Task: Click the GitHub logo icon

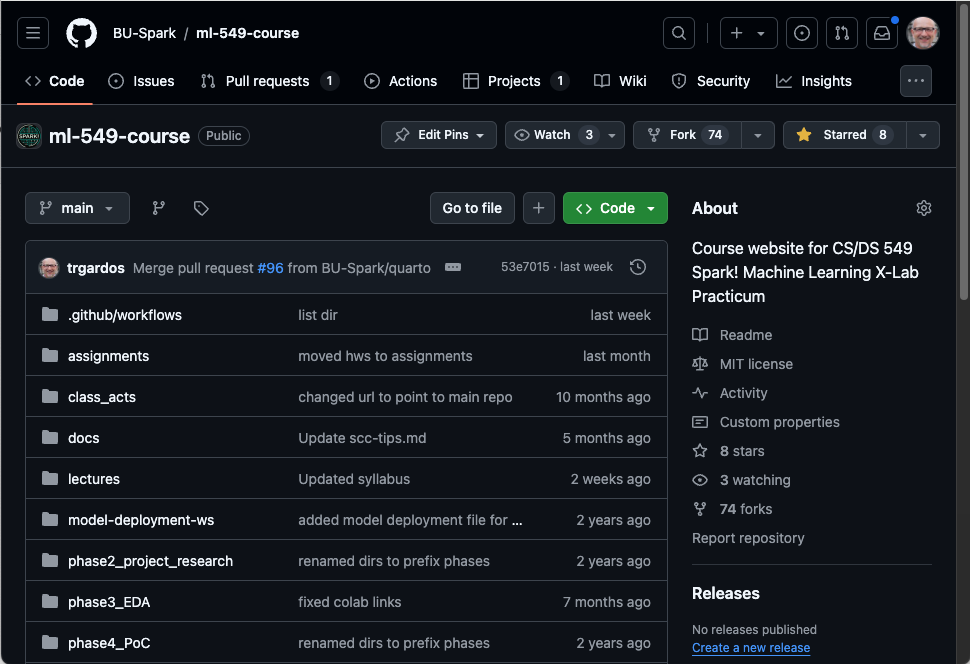Action: point(82,33)
